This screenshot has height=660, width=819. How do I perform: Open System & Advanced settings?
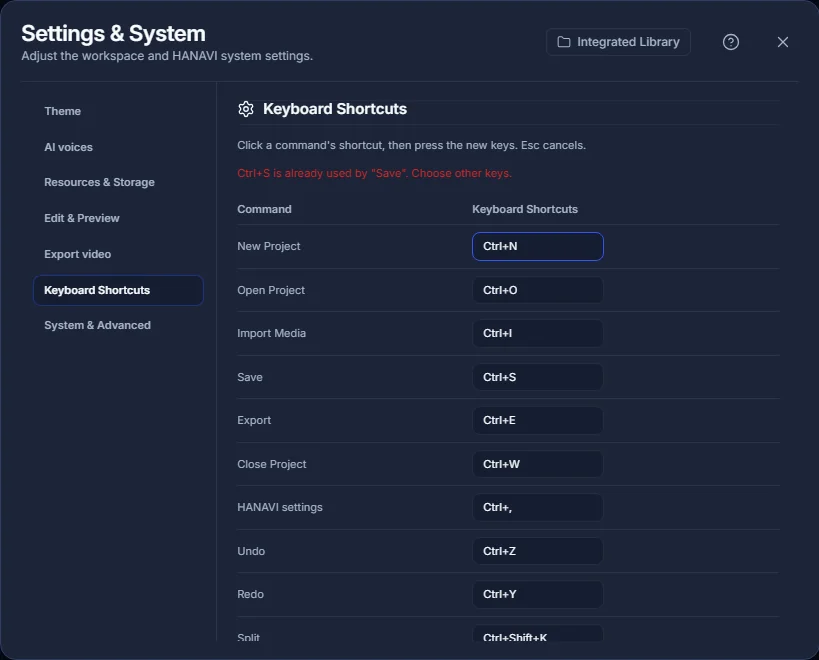[98, 325]
